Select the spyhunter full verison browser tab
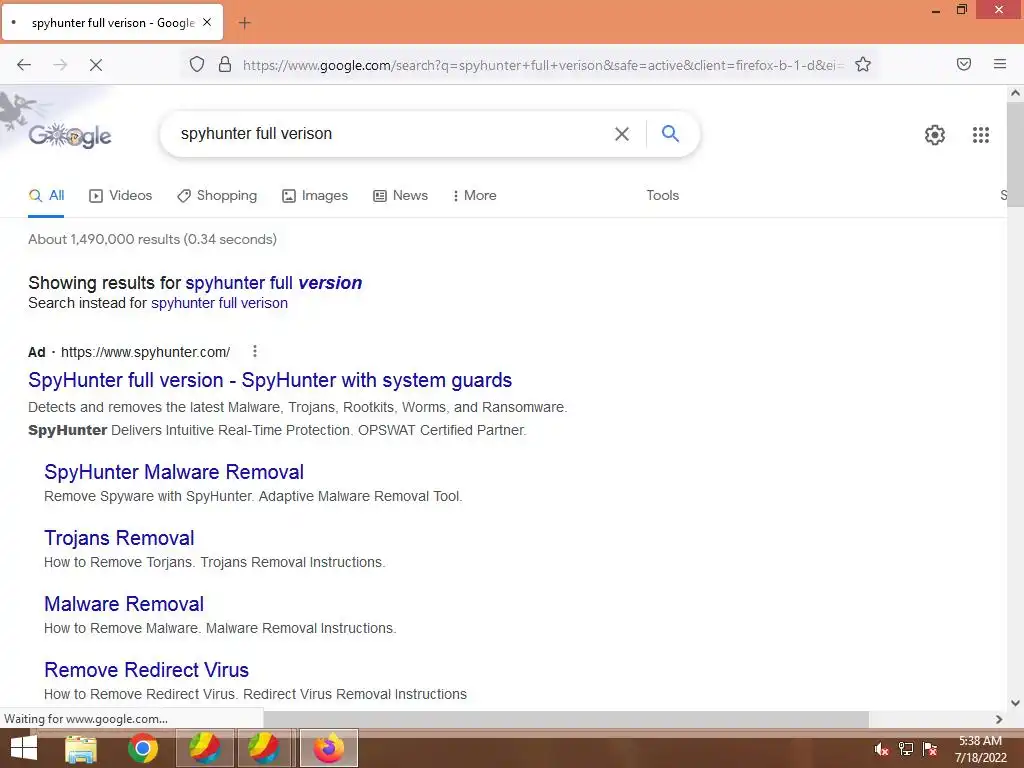The width and height of the screenshot is (1024, 768). tap(112, 22)
